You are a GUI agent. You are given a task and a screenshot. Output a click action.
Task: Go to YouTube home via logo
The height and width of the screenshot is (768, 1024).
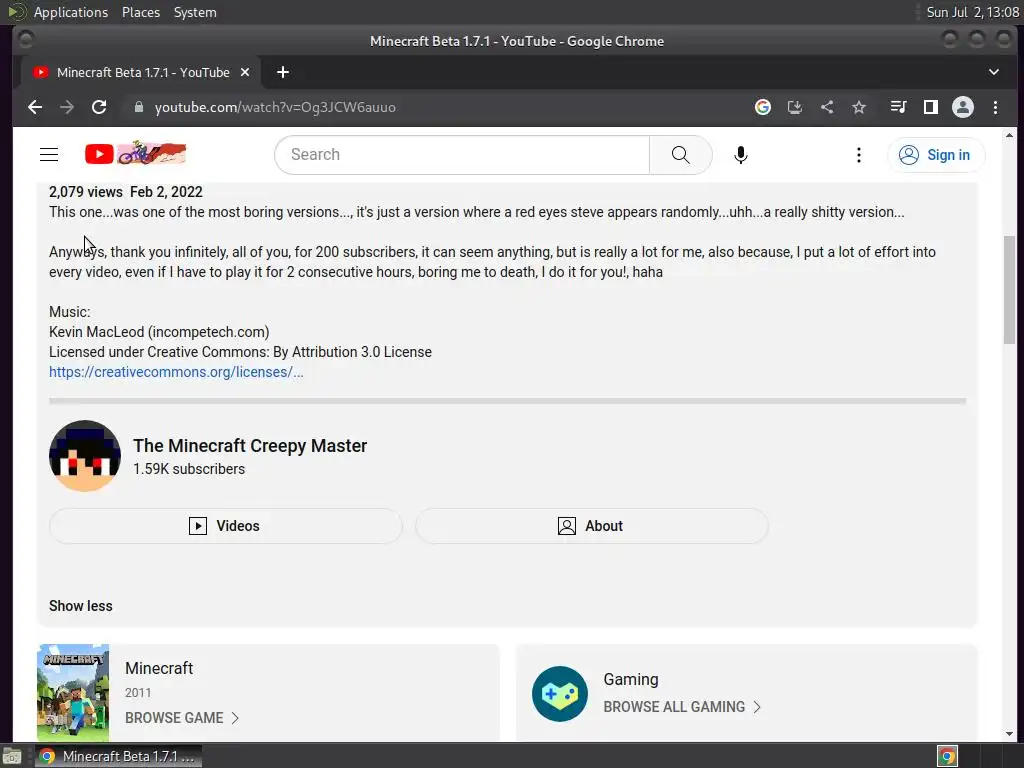pos(135,154)
